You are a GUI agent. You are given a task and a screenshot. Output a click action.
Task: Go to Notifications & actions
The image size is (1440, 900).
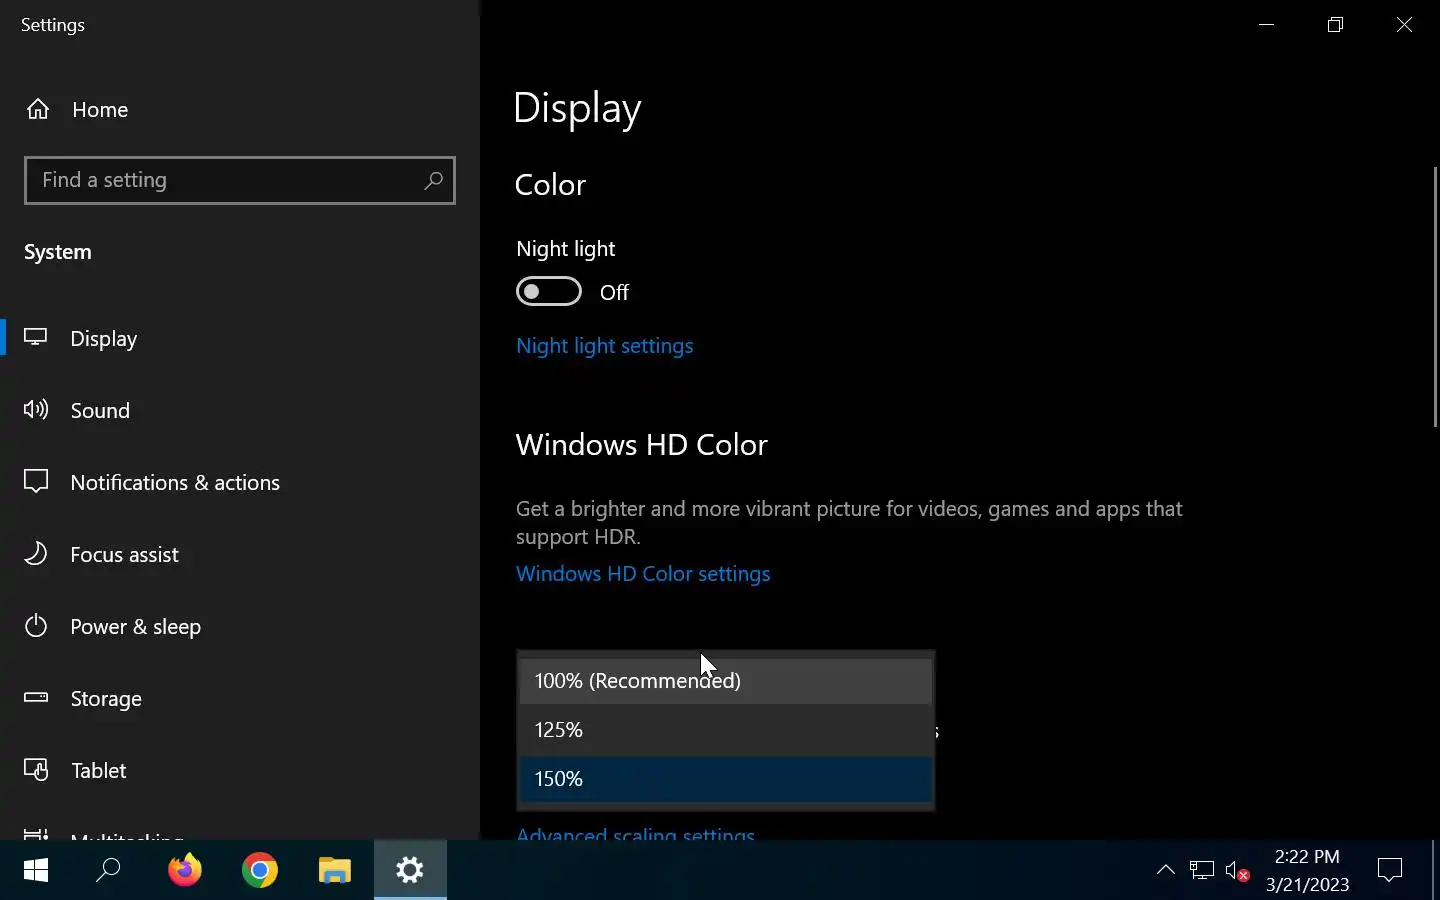(x=240, y=482)
